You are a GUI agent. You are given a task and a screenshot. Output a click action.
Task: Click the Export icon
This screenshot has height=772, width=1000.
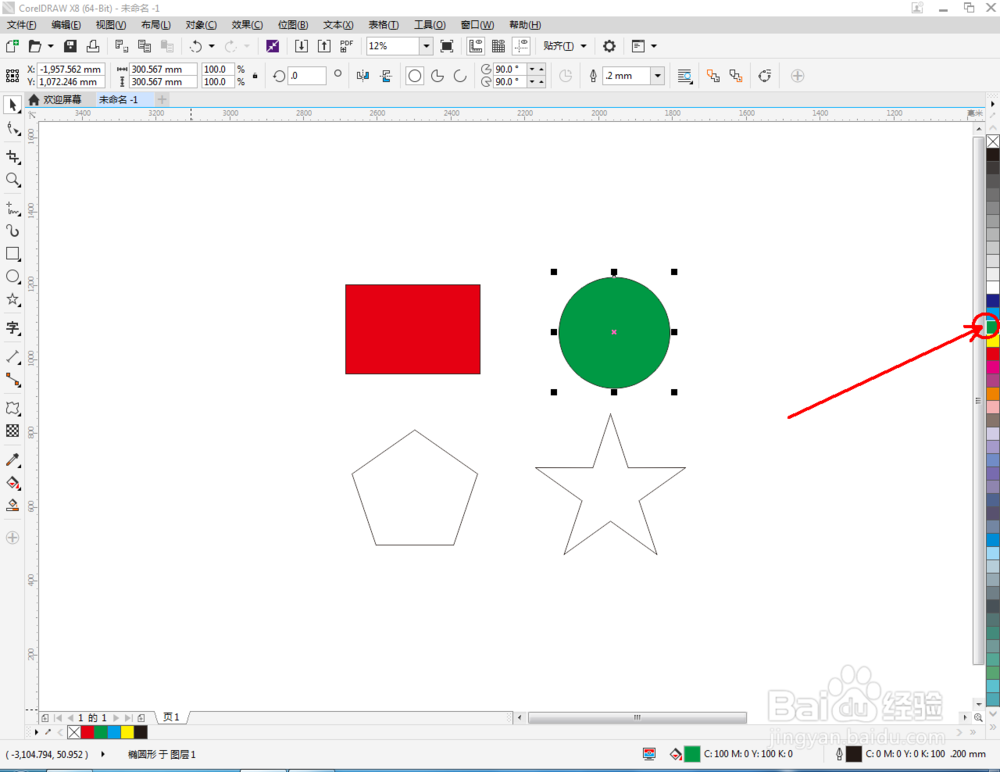(324, 46)
